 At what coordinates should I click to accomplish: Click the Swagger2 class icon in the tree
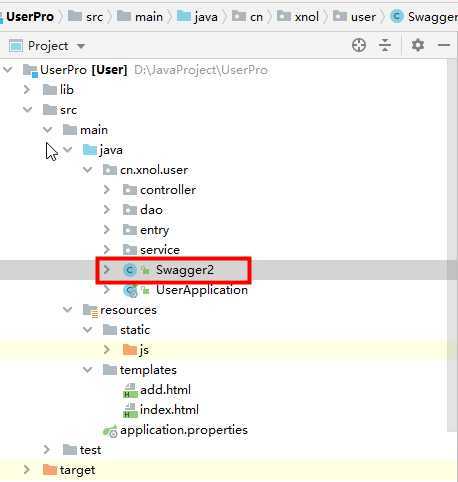coord(129,270)
